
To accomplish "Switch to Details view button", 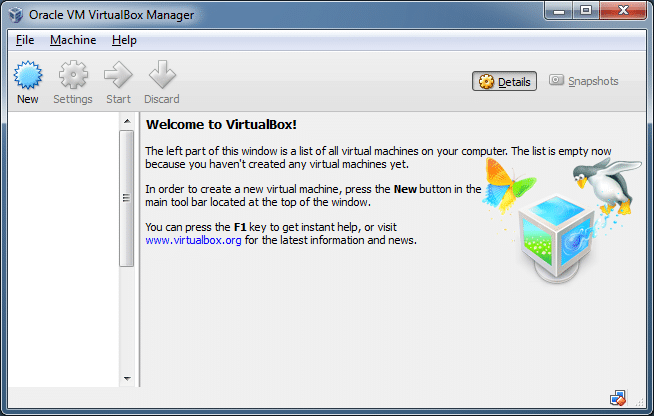I will click(504, 81).
